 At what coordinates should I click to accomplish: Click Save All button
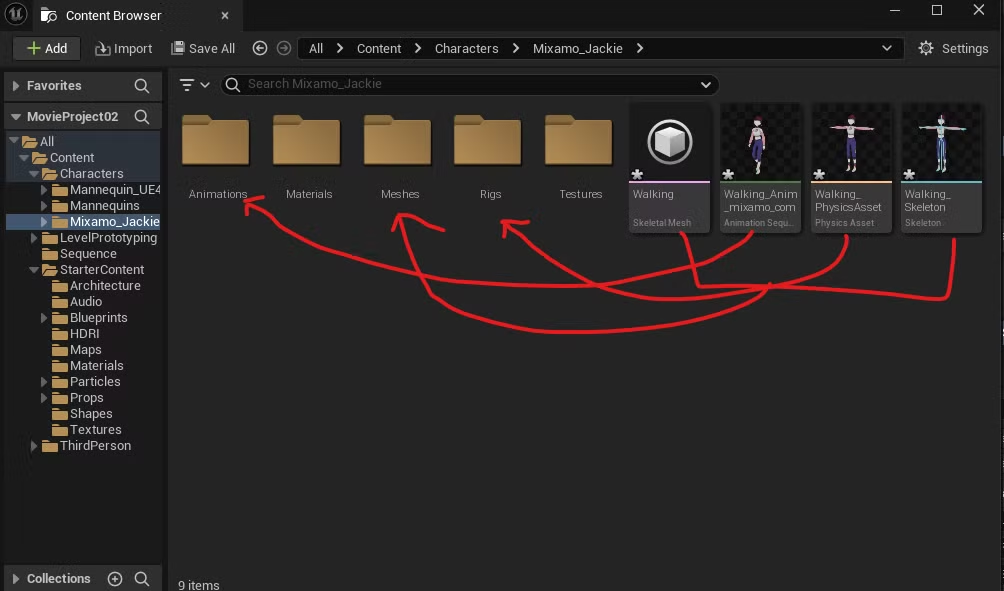pyautogui.click(x=203, y=49)
